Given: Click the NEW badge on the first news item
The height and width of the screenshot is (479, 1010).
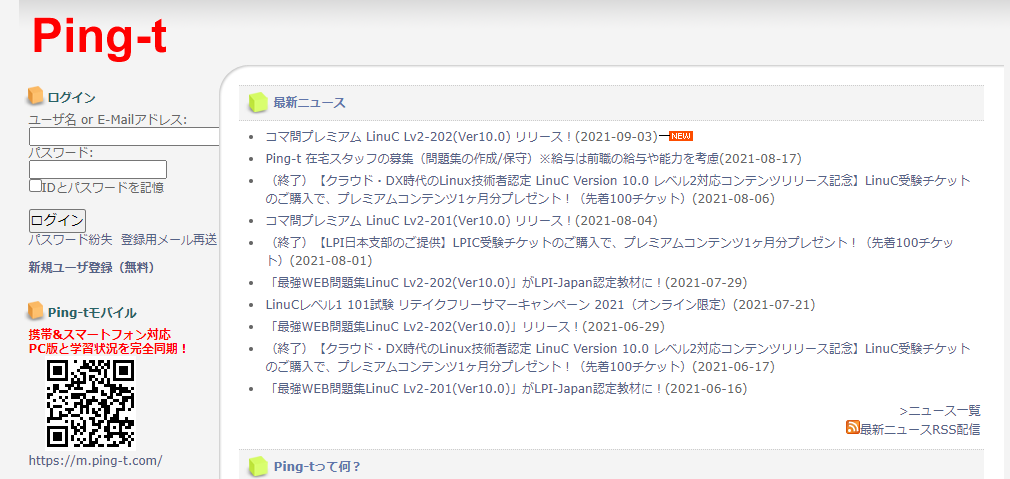Looking at the screenshot, I should point(681,136).
